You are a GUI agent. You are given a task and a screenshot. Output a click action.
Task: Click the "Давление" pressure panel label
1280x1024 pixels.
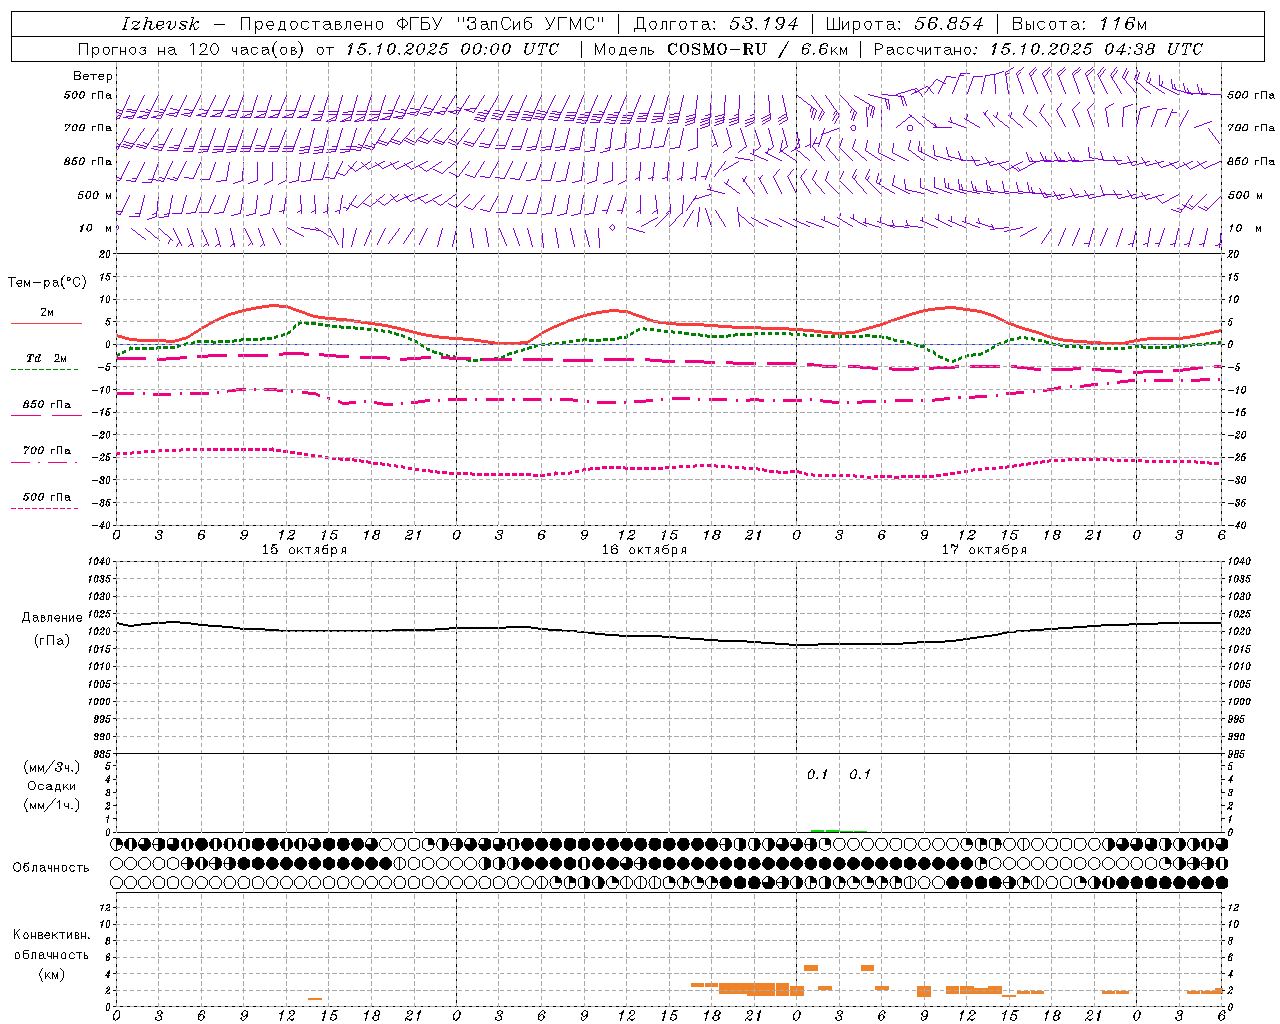[x=52, y=618]
